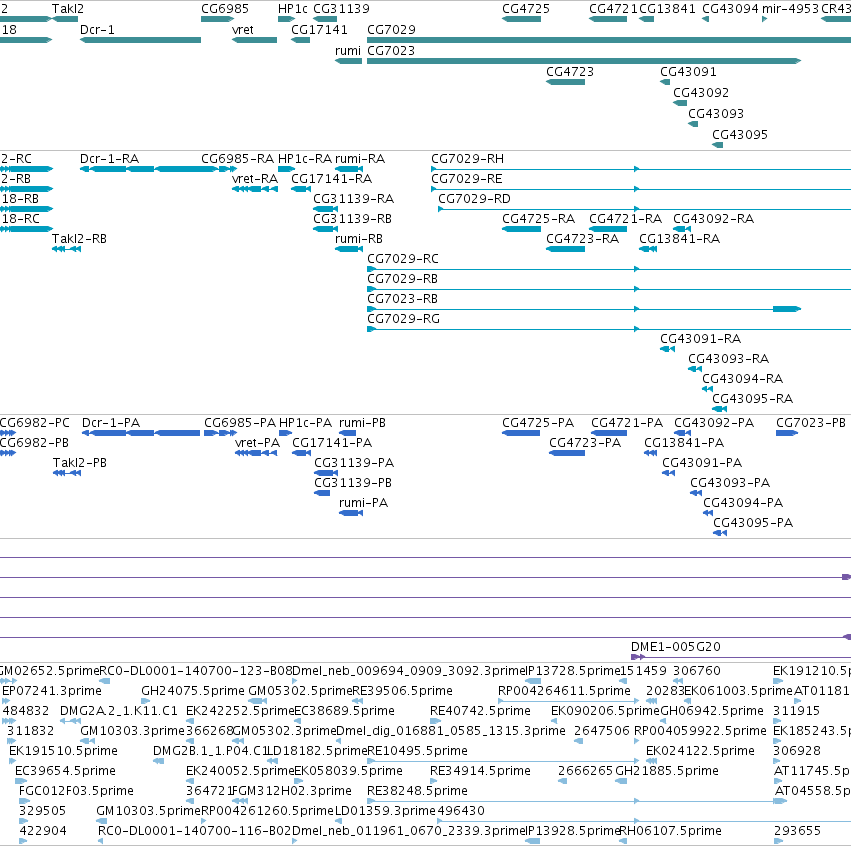Click the CG4723-PA protein label
Image resolution: width=851 pixels, height=846 pixels.
[585, 443]
